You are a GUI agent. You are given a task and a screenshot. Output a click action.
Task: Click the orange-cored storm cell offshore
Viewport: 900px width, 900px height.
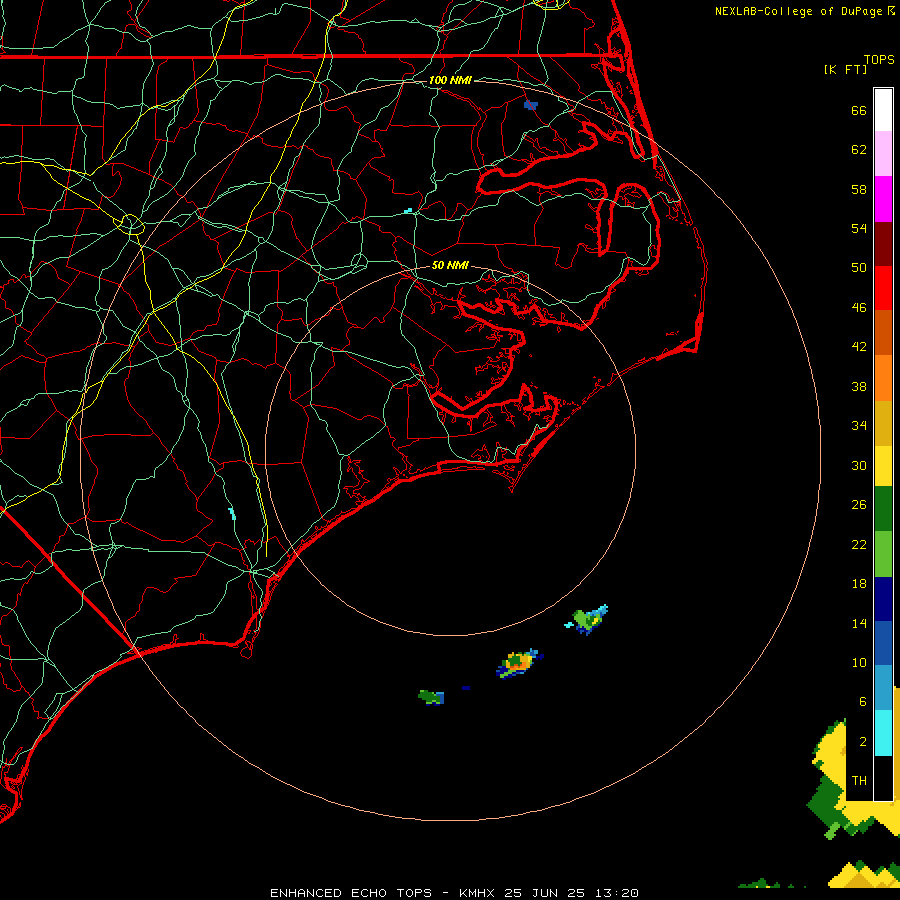click(x=519, y=663)
